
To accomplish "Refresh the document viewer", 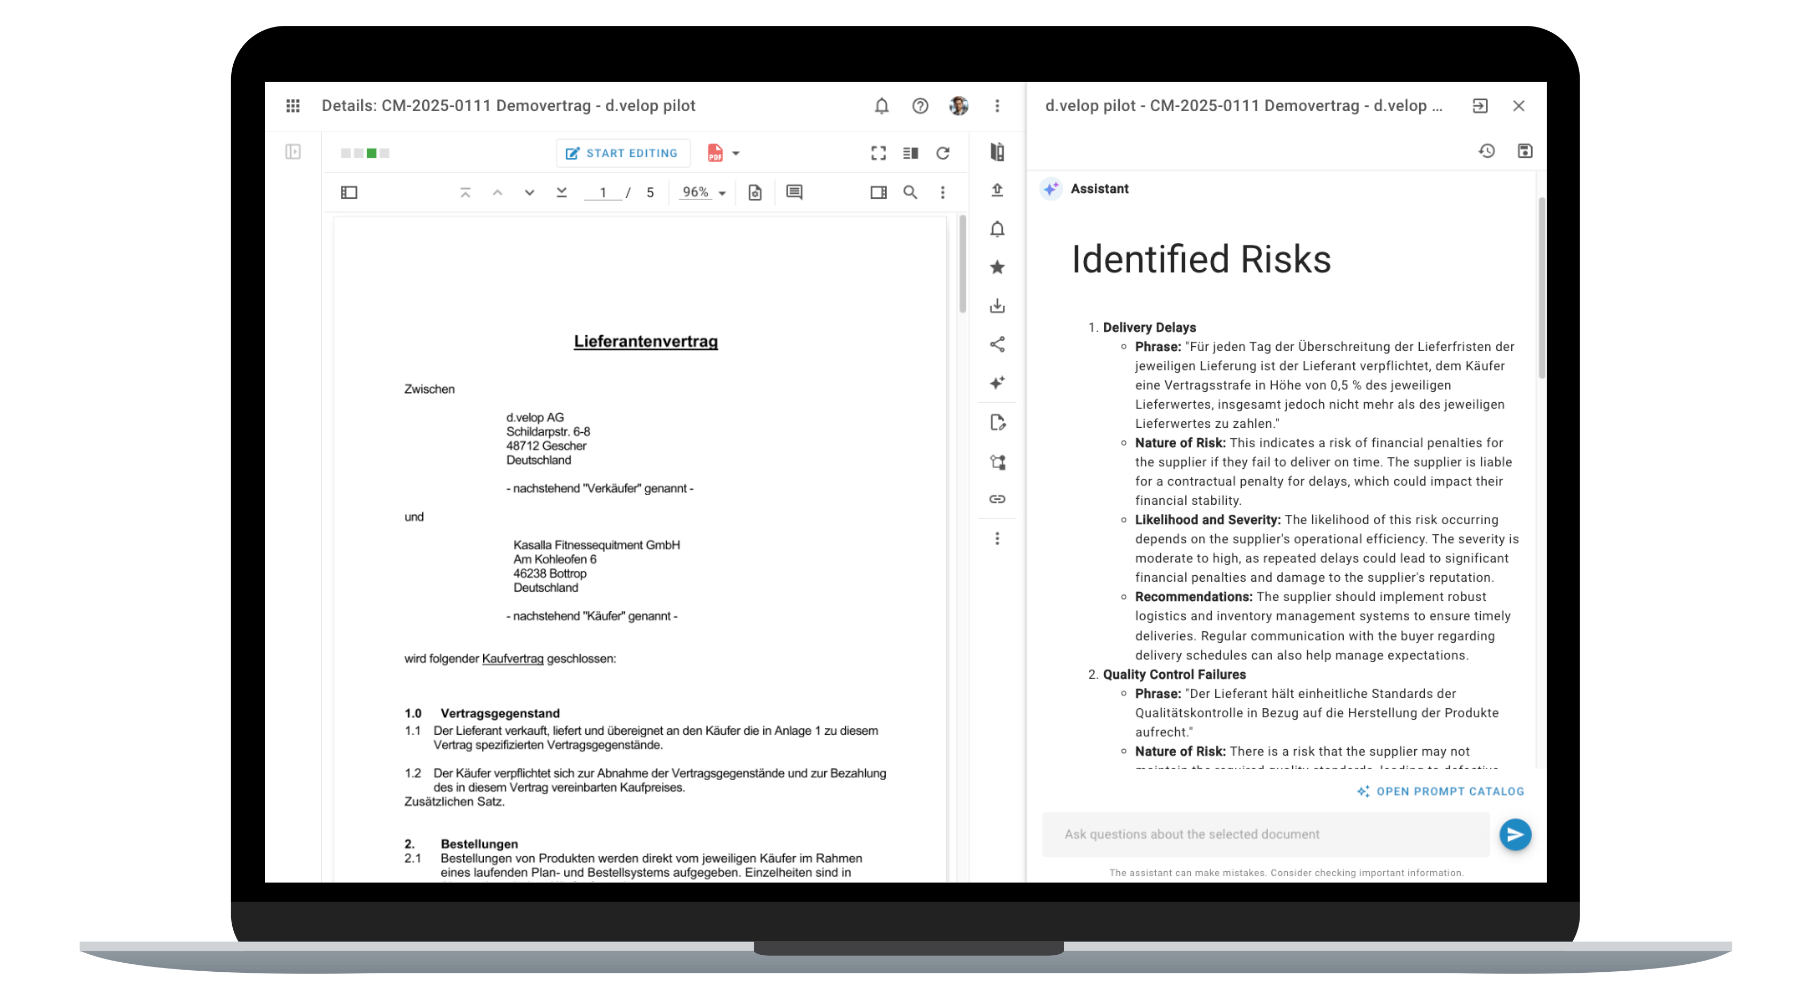I will click(943, 153).
